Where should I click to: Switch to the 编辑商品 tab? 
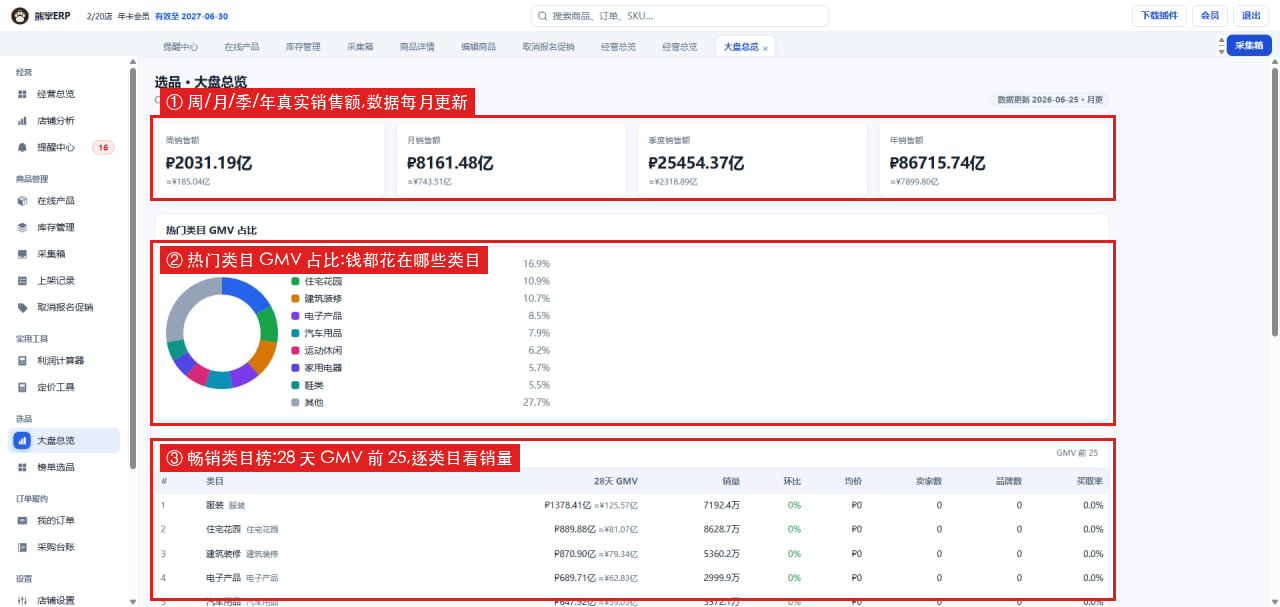(478, 47)
